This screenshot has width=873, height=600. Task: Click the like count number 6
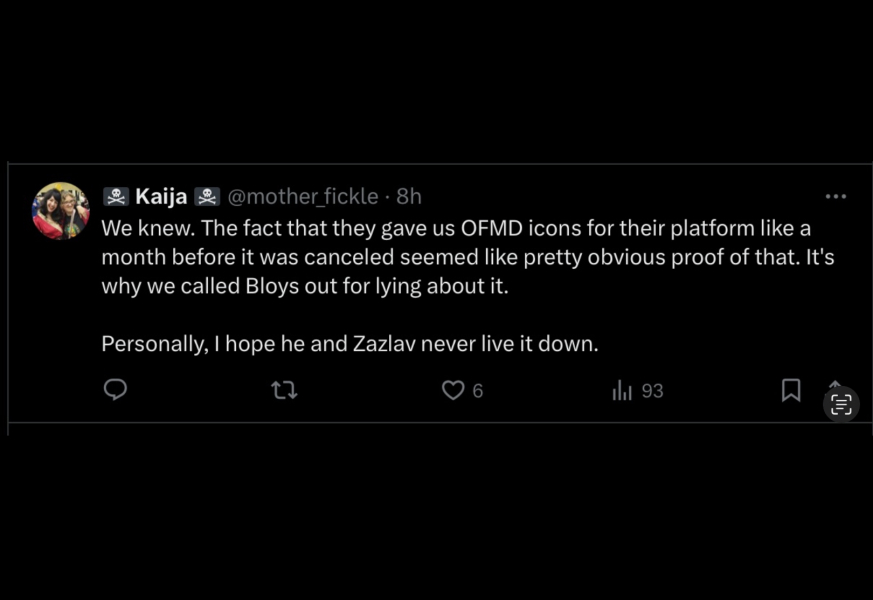[x=478, y=391]
